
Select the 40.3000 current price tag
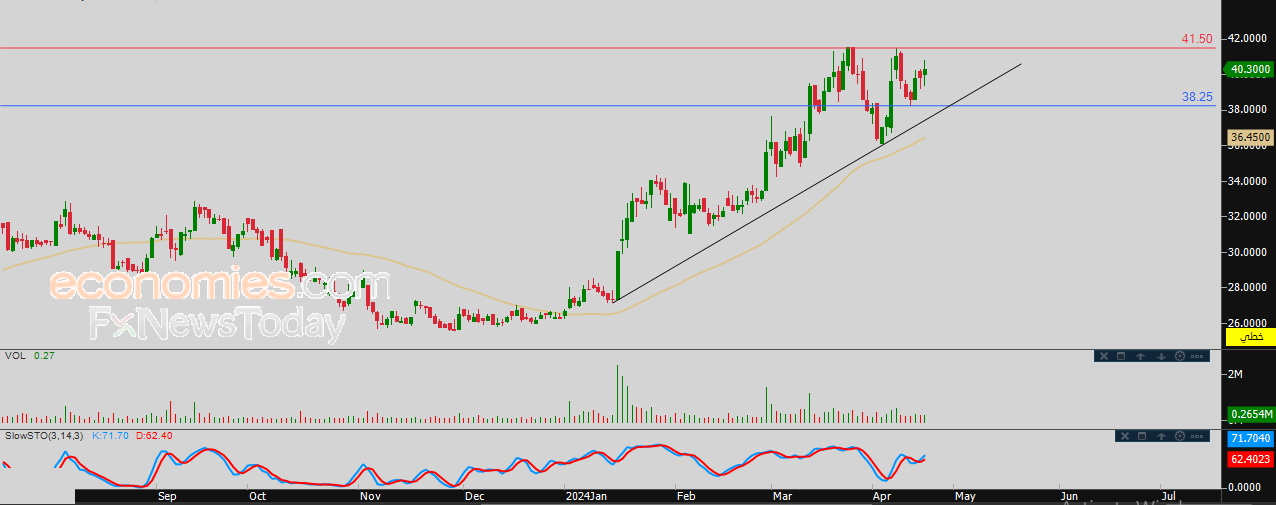coord(1249,69)
